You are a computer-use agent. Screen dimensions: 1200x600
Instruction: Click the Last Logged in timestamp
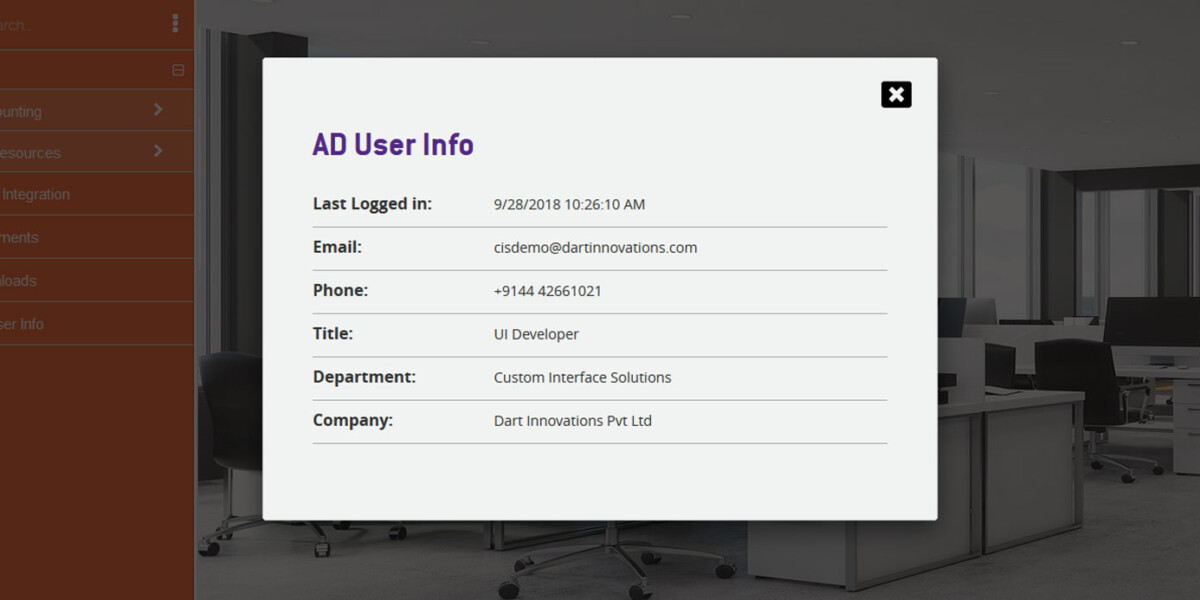(569, 204)
